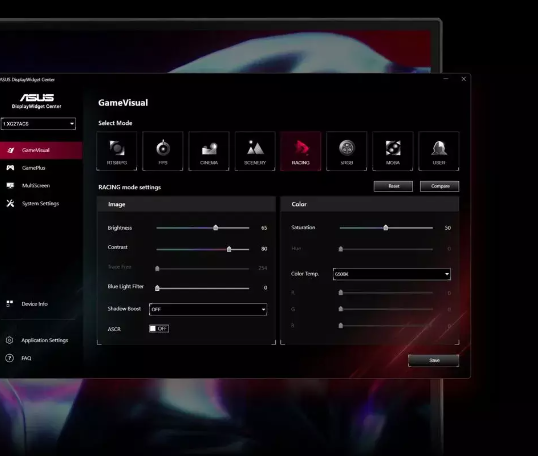538x456 pixels.
Task: Select the Scenery GameVisual mode
Action: click(255, 151)
